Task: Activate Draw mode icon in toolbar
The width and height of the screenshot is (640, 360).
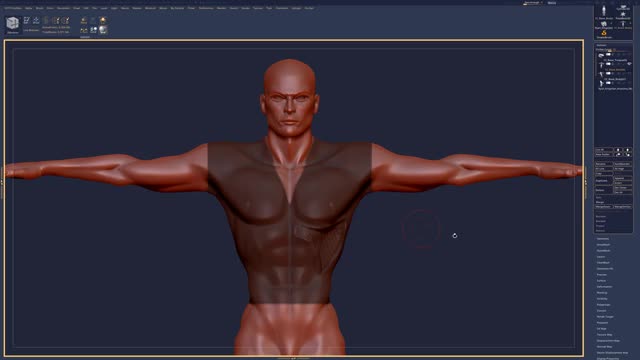Action: coord(36,20)
